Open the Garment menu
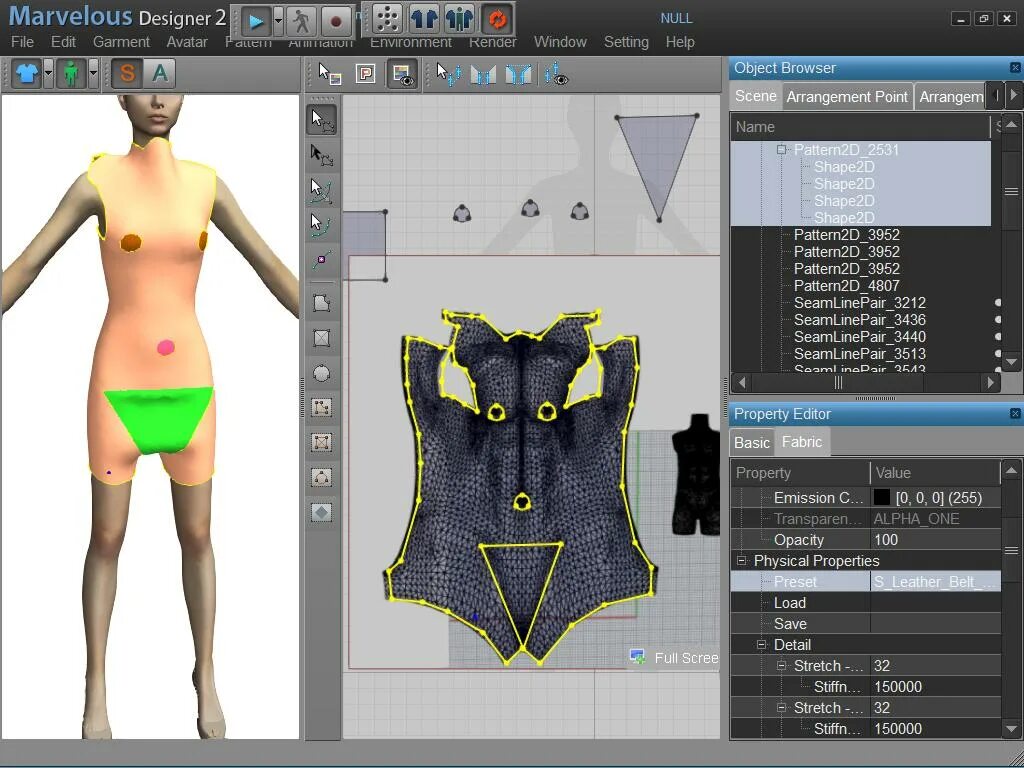The height and width of the screenshot is (768, 1024). click(x=121, y=42)
